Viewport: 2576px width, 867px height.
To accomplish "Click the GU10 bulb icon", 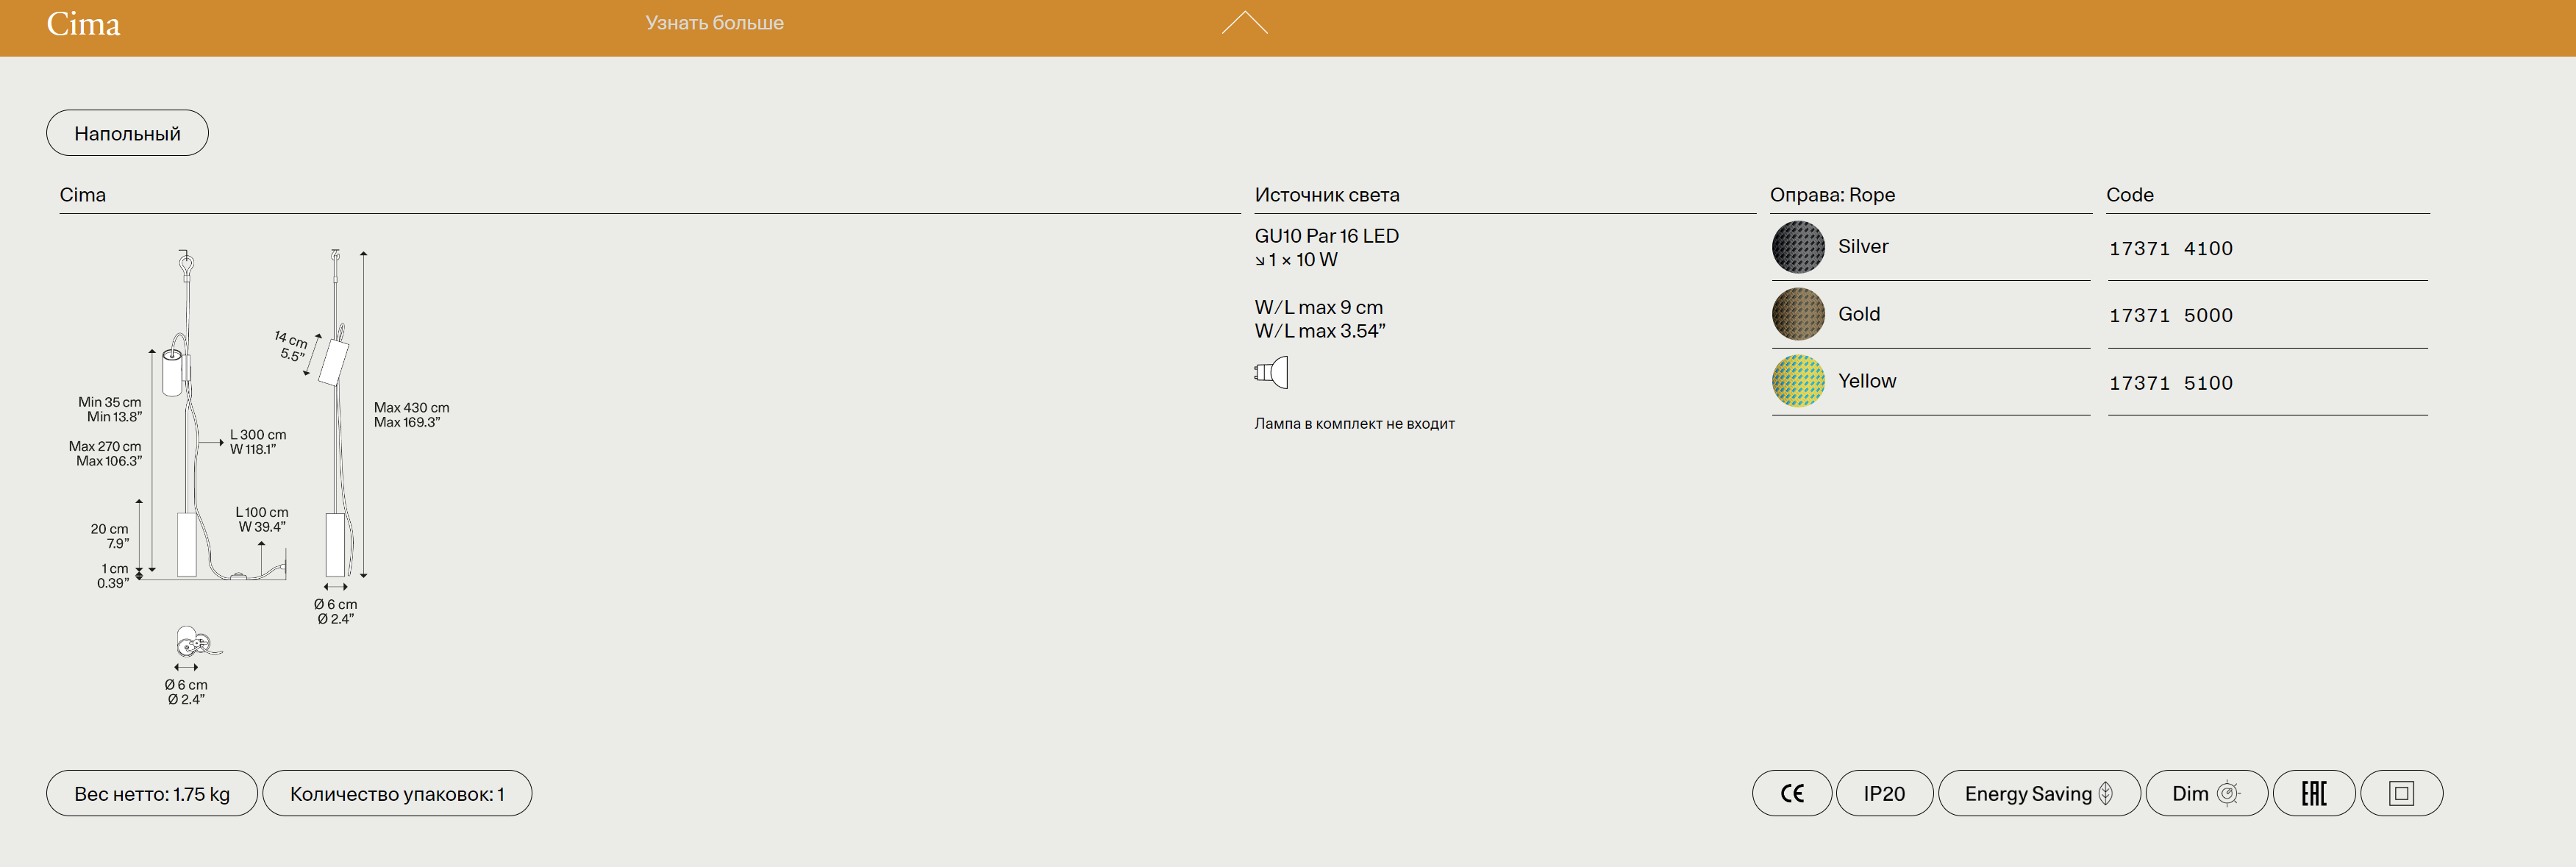I will [1271, 373].
